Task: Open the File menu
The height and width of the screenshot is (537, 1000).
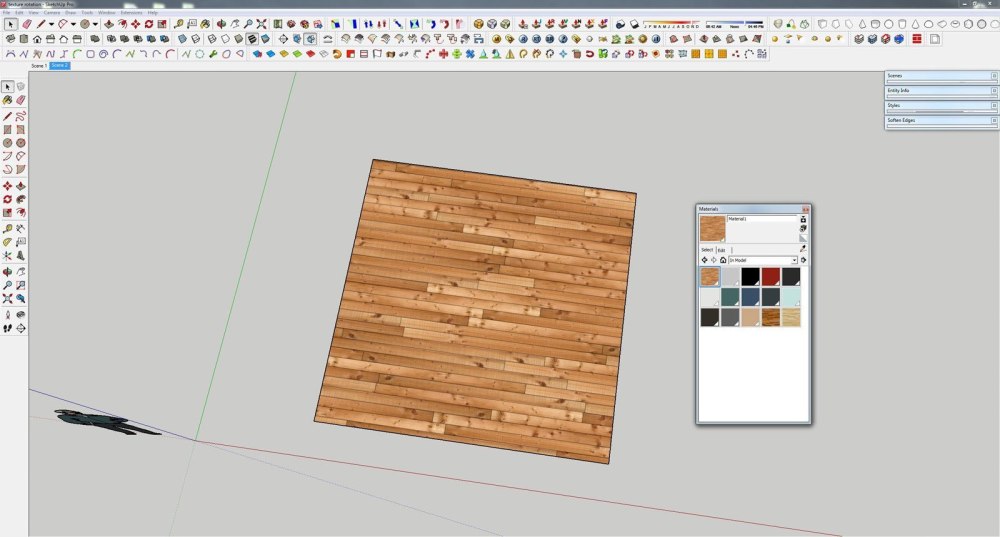Action: (x=6, y=13)
